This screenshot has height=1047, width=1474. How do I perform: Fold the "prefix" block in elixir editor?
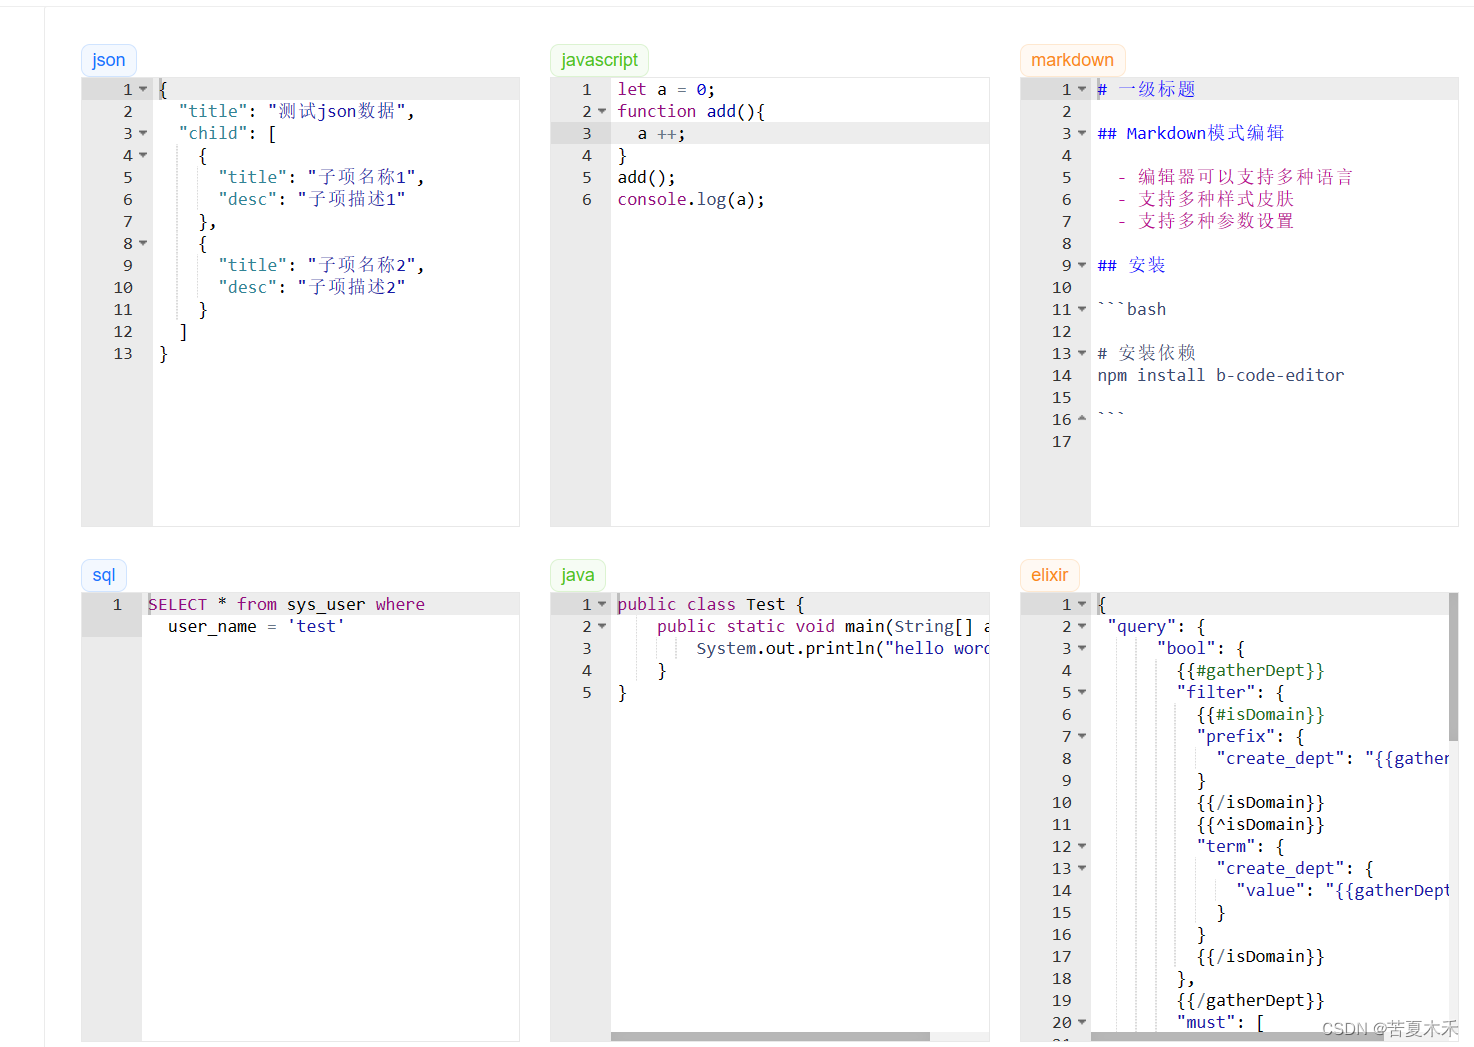tap(1082, 736)
